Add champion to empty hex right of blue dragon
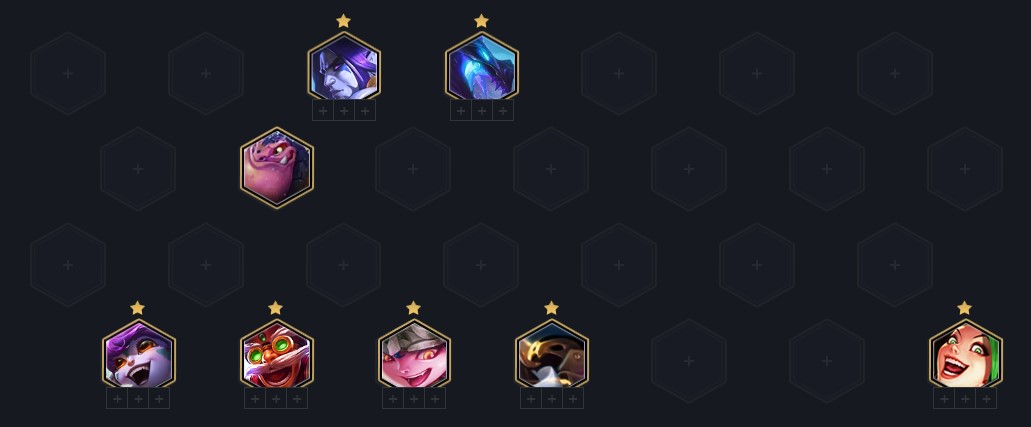 (x=619, y=74)
